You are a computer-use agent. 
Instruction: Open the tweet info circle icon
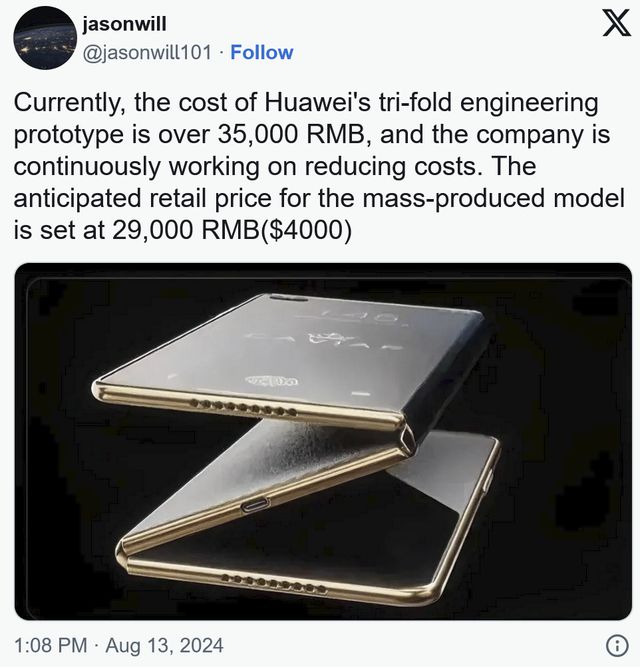click(x=616, y=646)
